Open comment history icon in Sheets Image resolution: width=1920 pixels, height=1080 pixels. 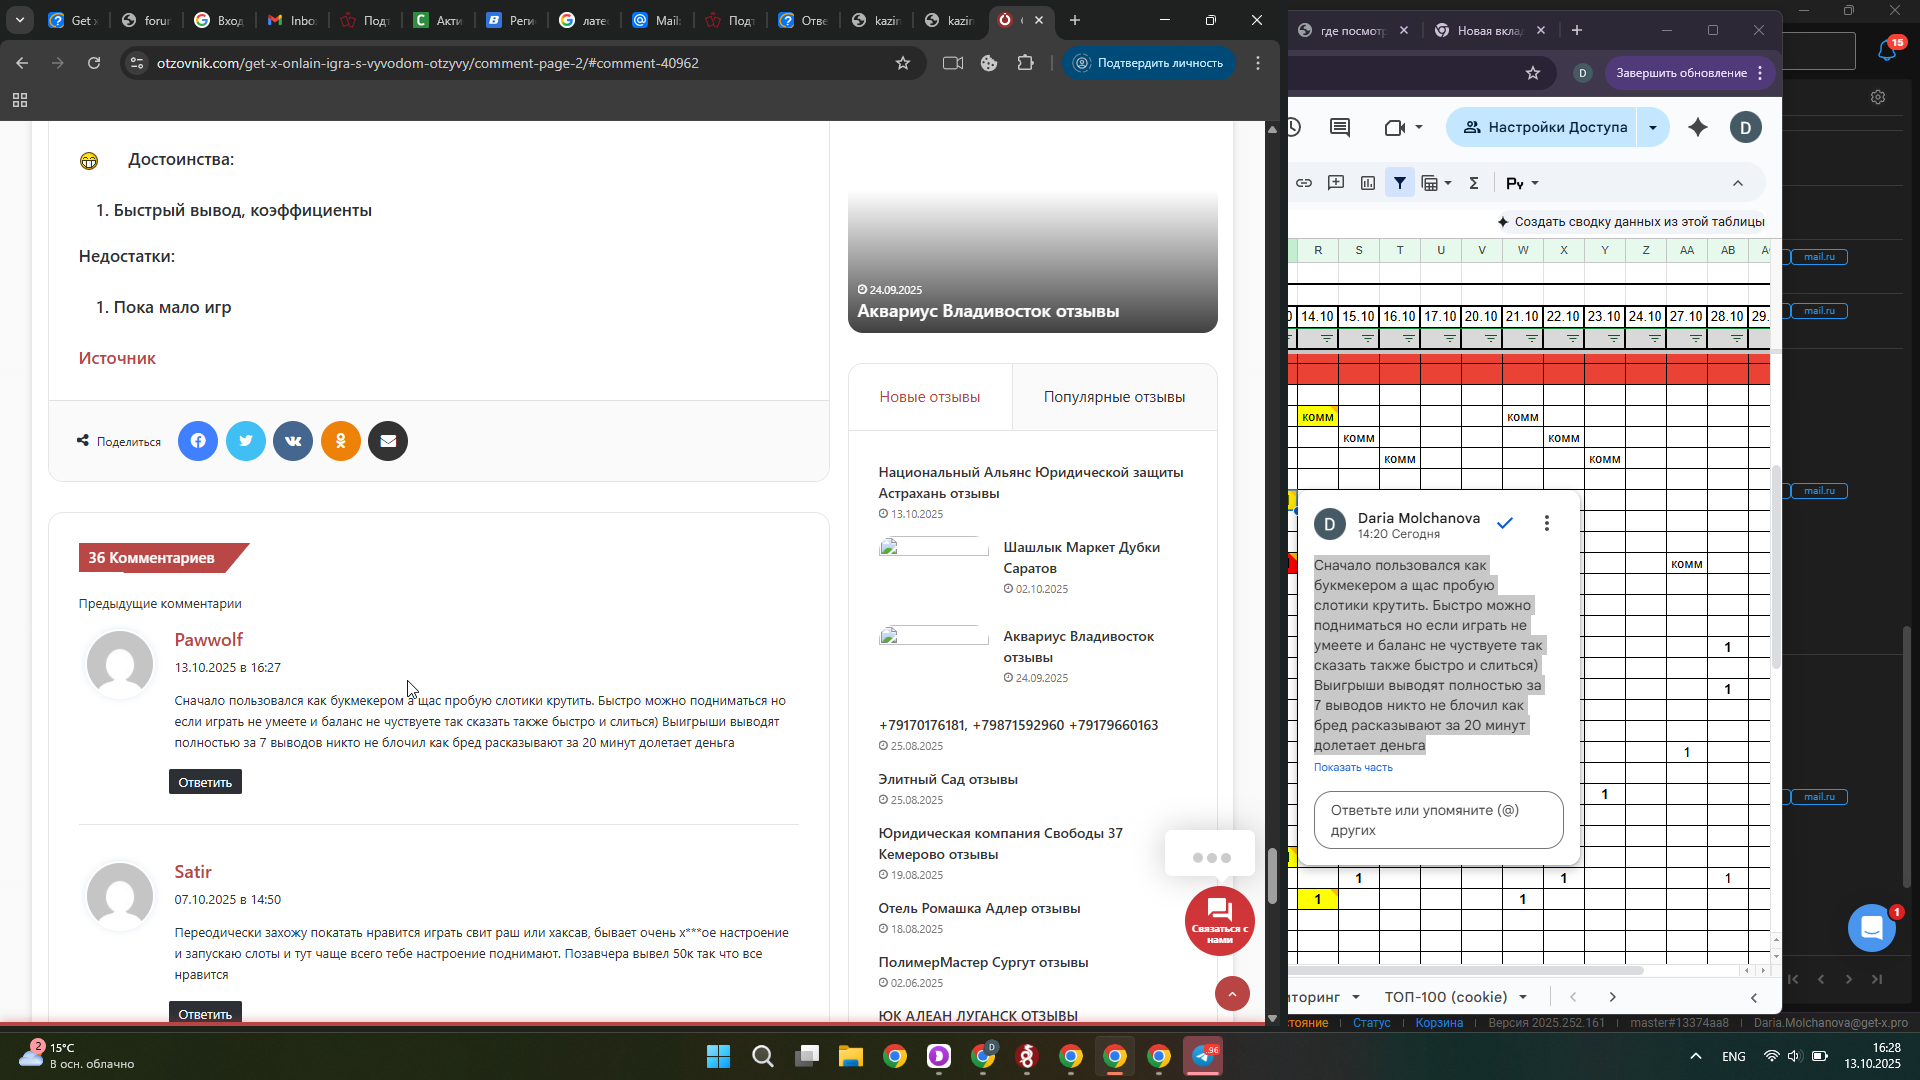1340,127
